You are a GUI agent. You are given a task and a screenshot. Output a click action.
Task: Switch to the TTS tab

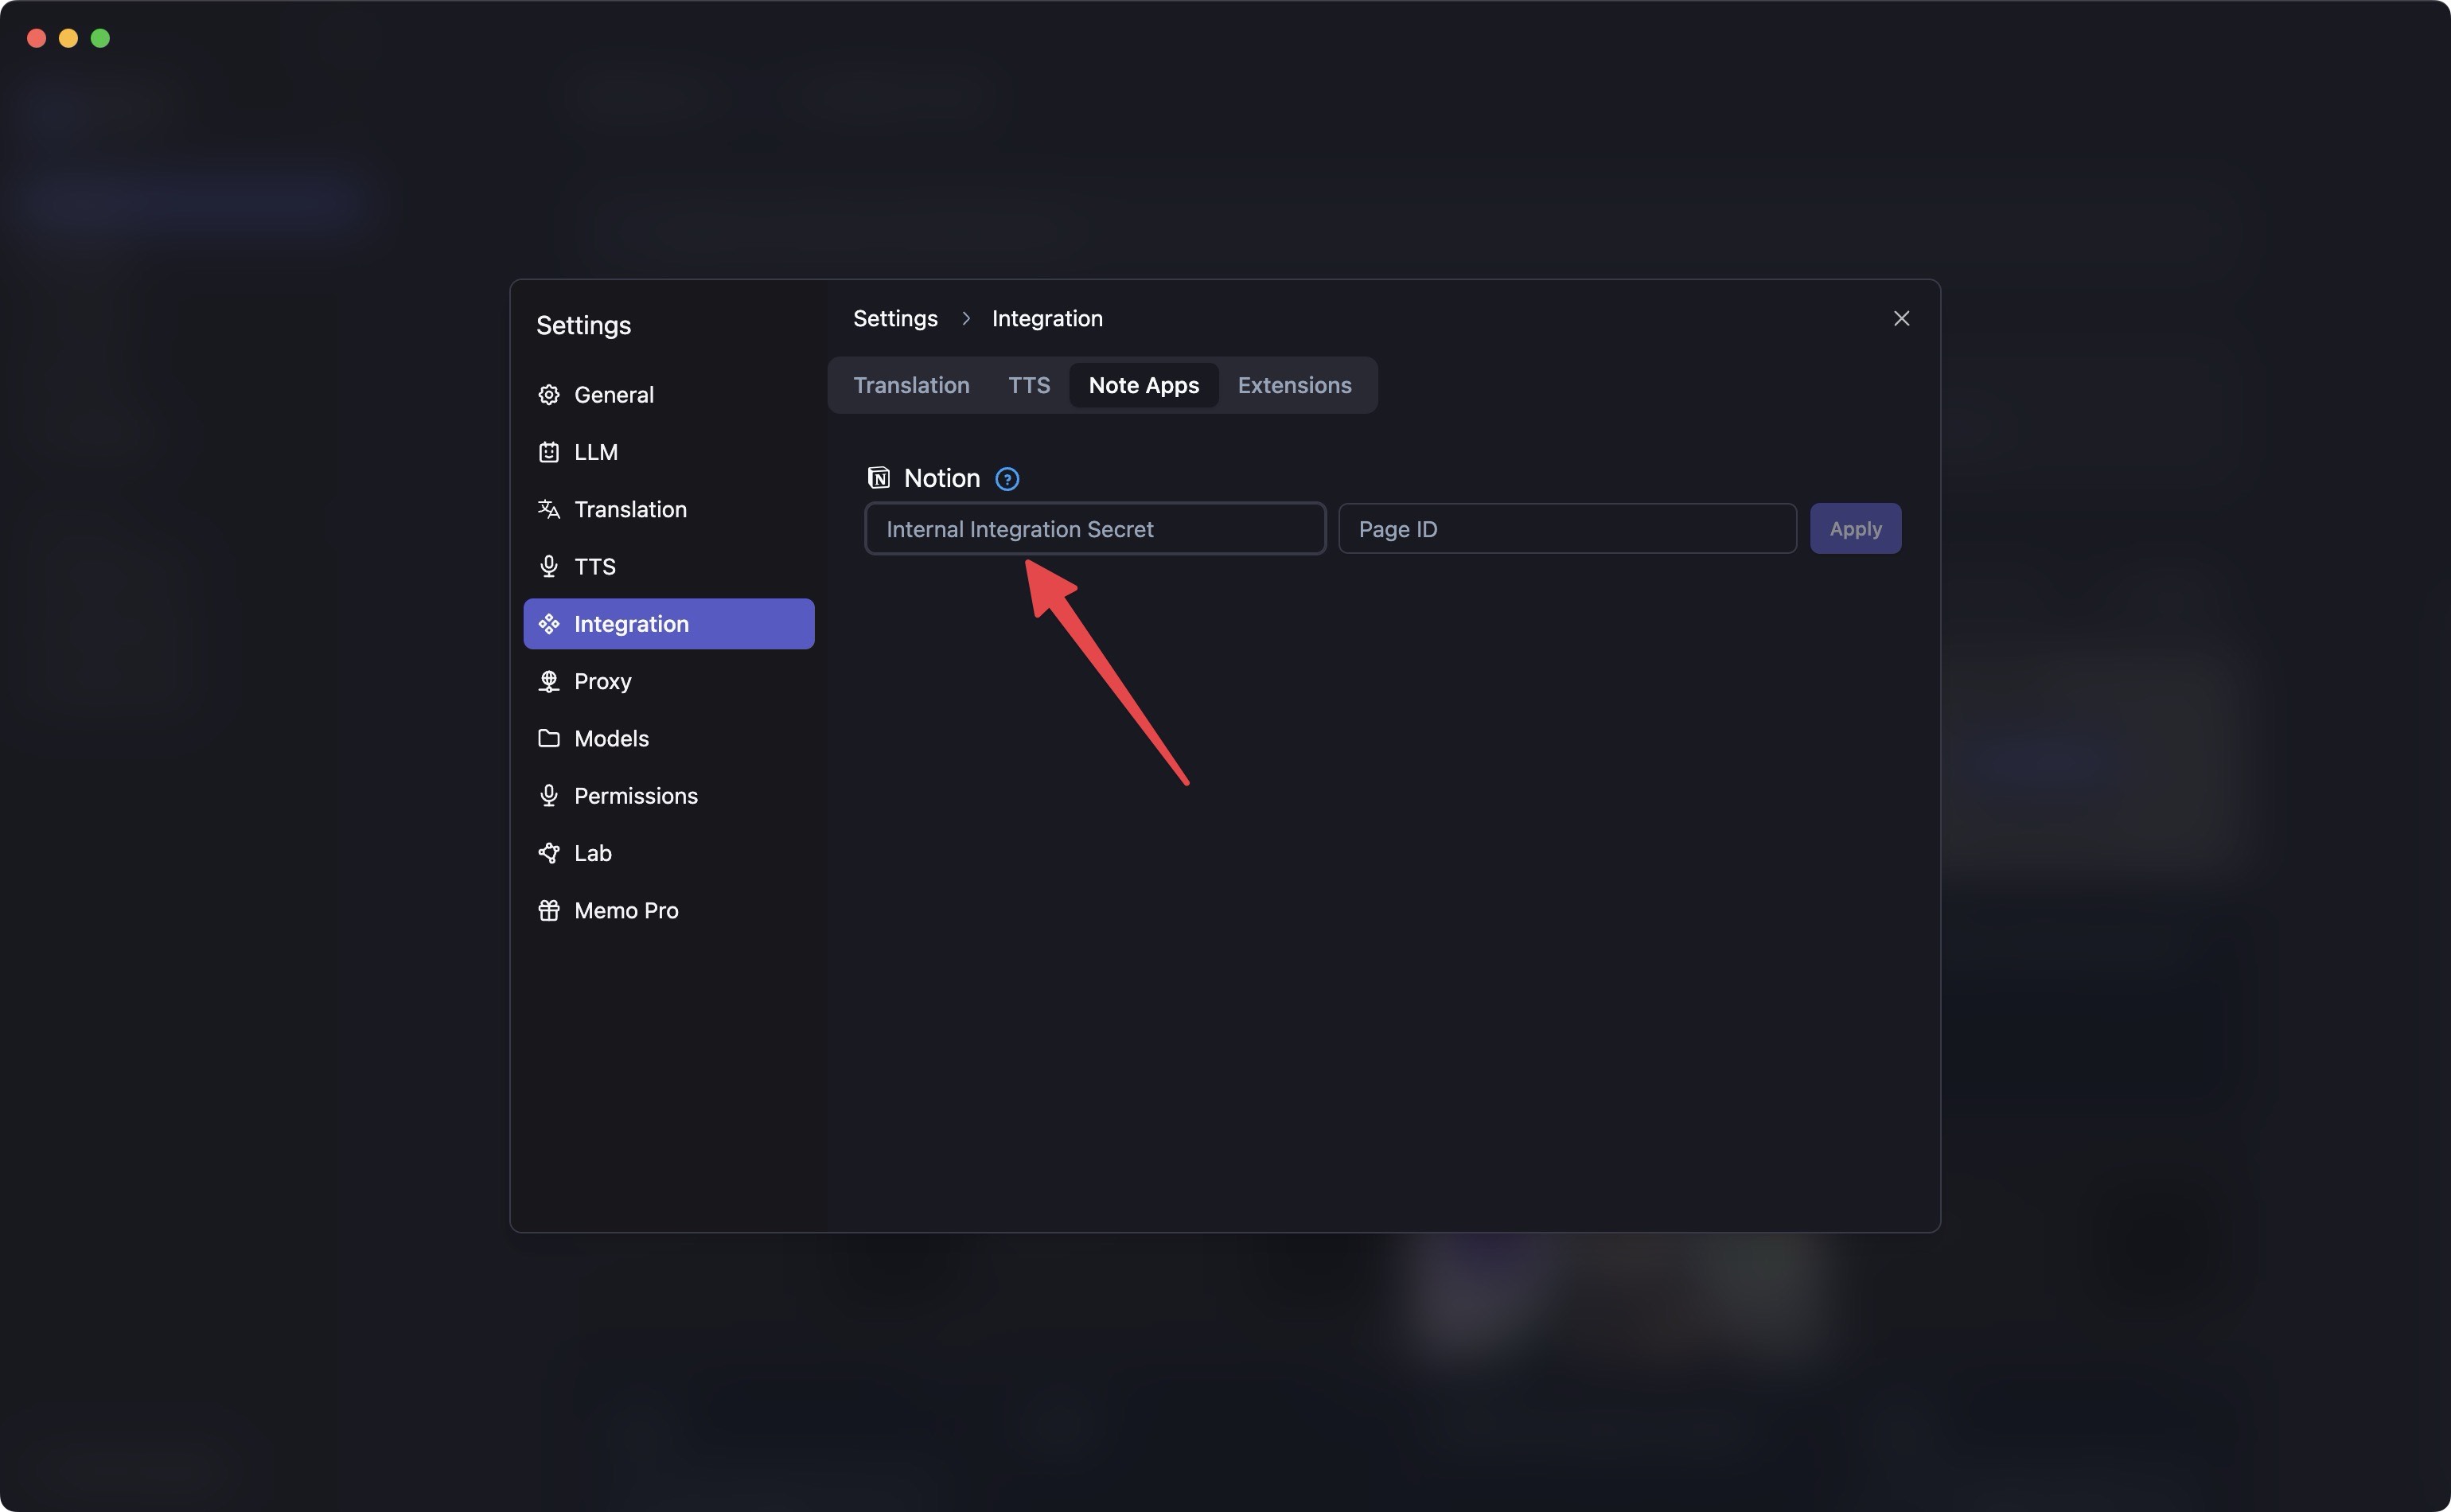coord(1029,385)
